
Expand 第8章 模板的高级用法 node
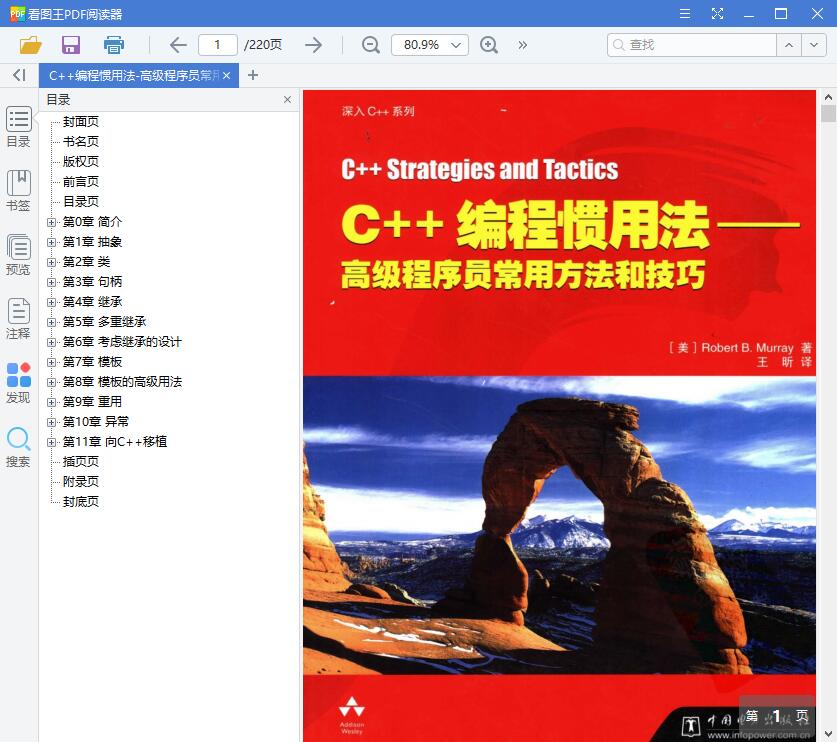[x=51, y=382]
